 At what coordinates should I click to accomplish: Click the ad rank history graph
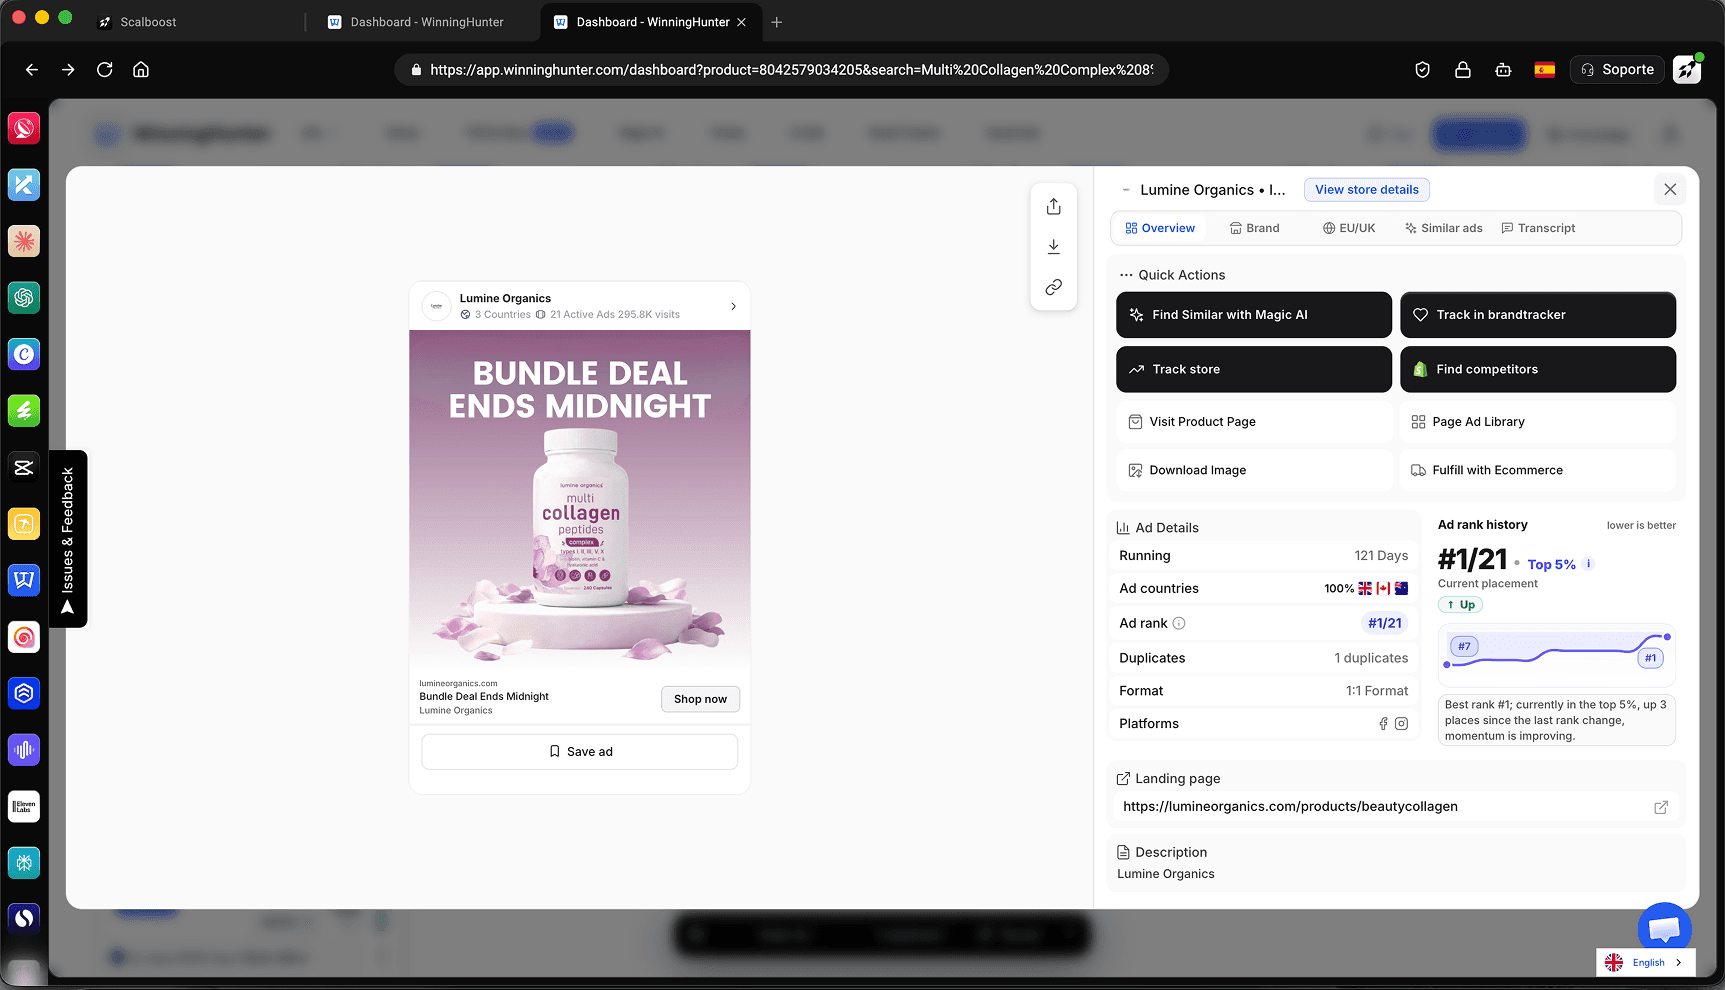pos(1556,653)
